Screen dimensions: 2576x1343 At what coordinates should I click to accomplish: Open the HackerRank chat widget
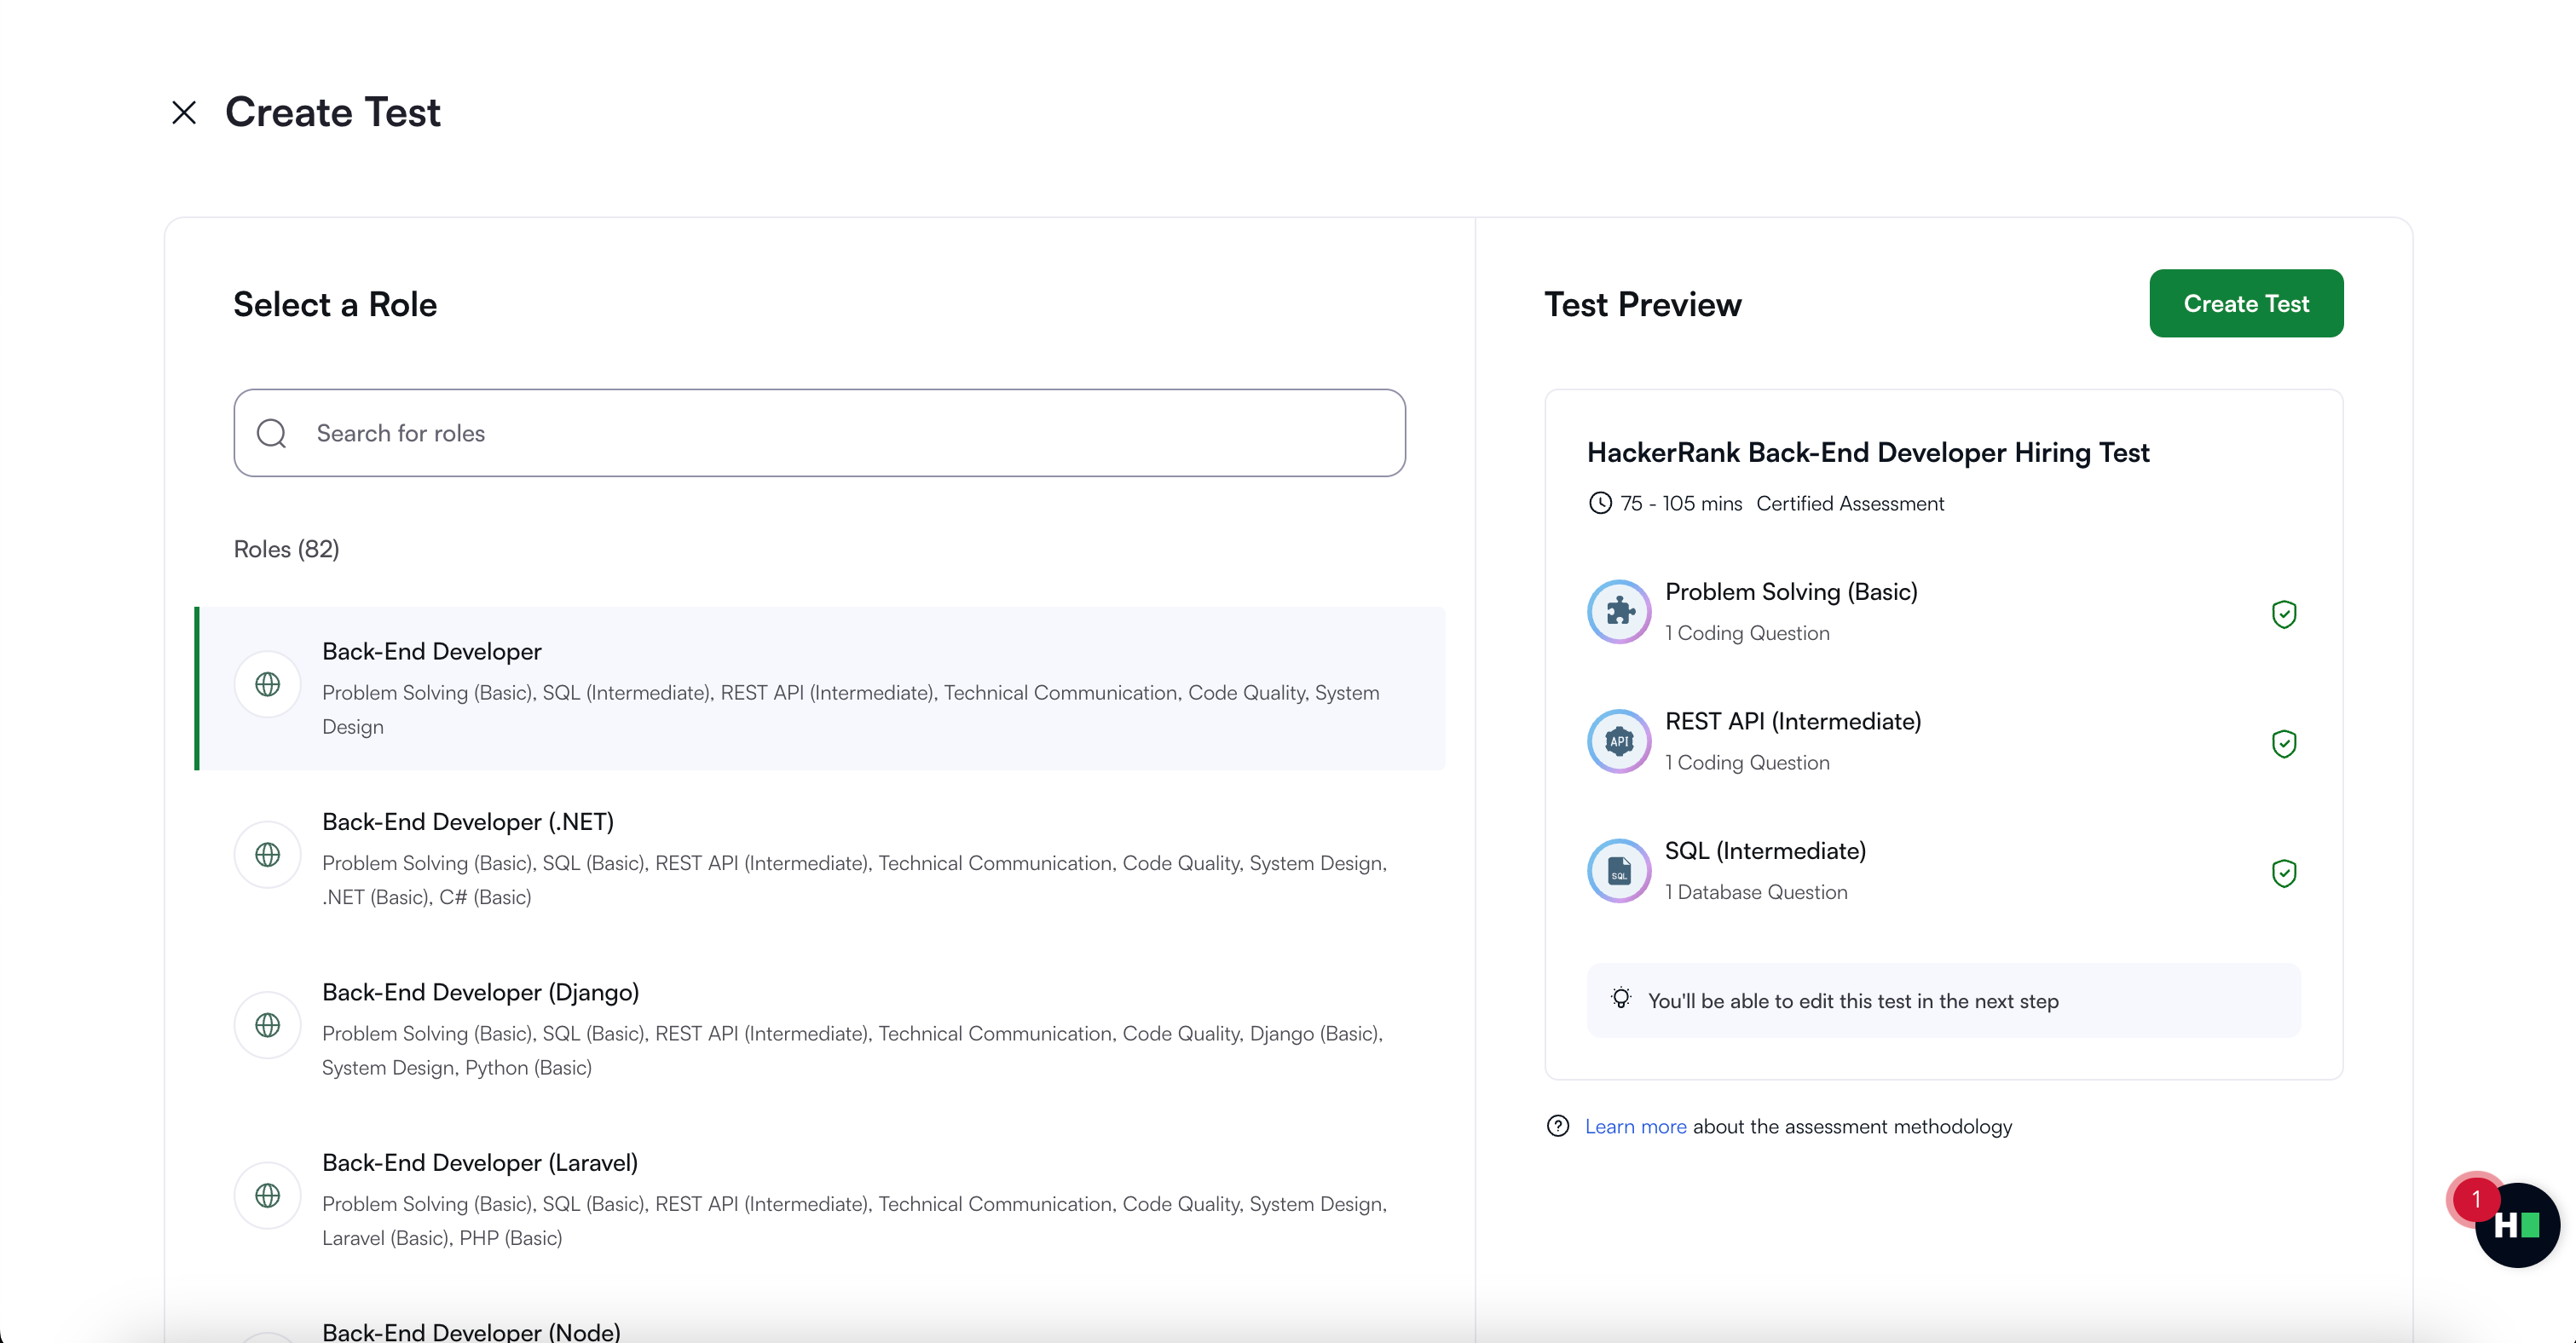pyautogui.click(x=2516, y=1225)
